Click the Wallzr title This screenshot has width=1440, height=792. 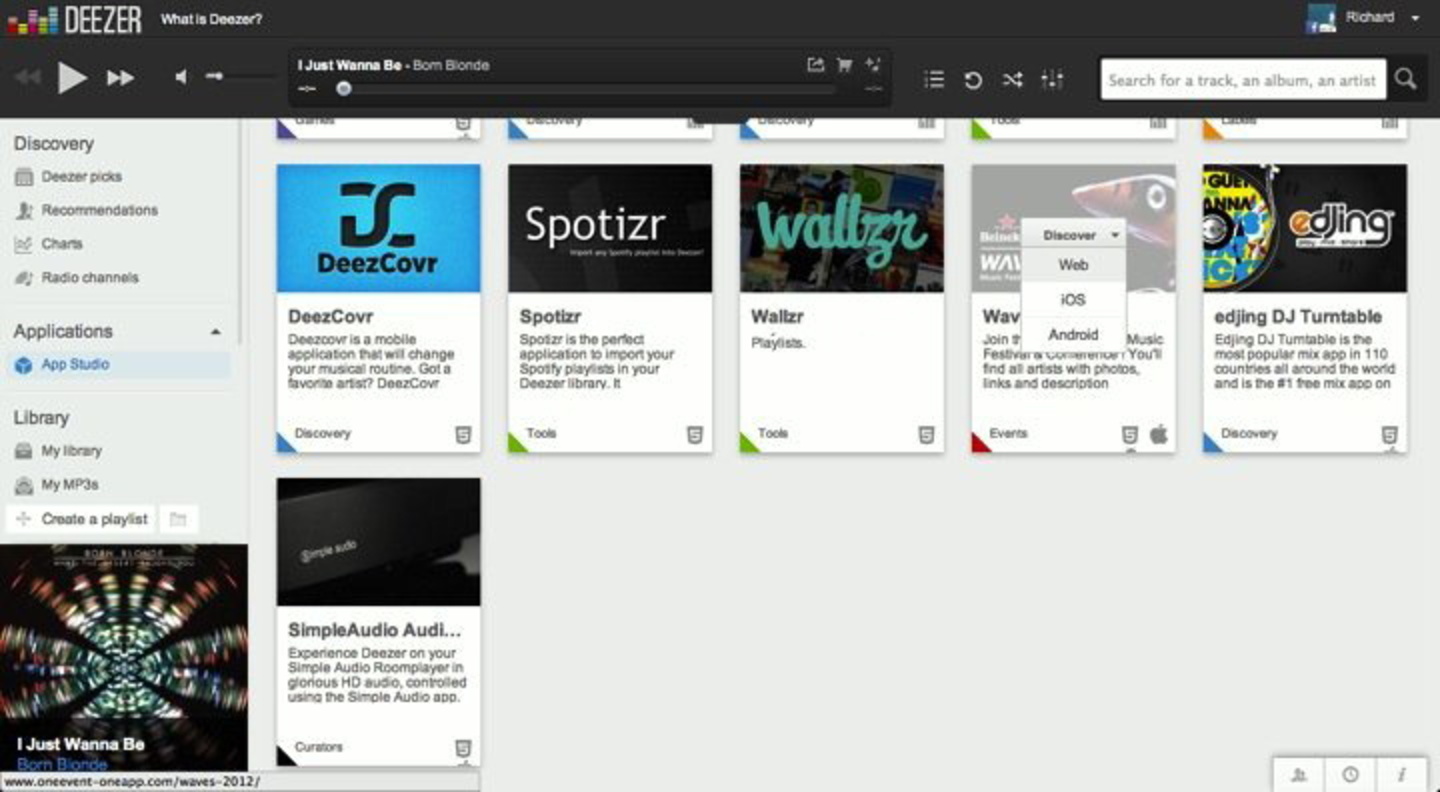pos(777,317)
